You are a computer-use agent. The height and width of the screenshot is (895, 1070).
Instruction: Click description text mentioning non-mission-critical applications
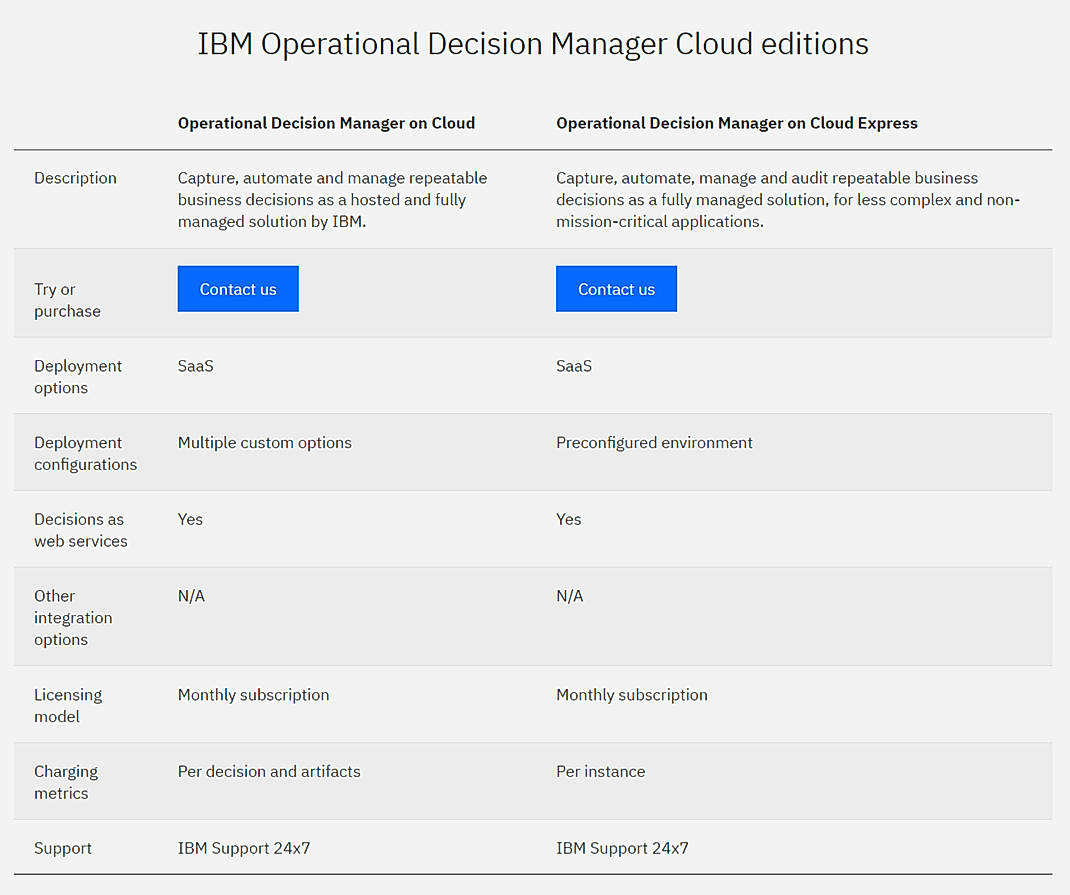coord(788,200)
